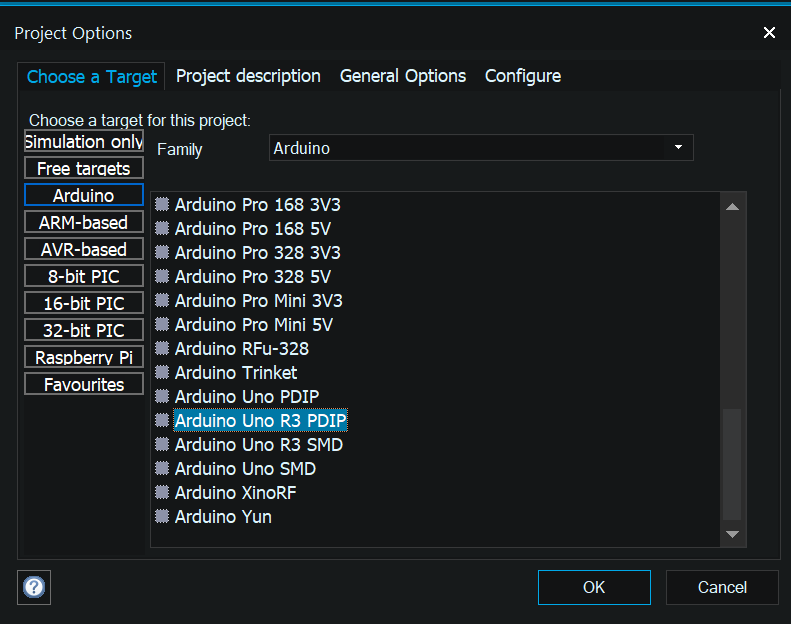
Task: Click chip icon next to Arduino RFu-328
Action: (x=162, y=349)
